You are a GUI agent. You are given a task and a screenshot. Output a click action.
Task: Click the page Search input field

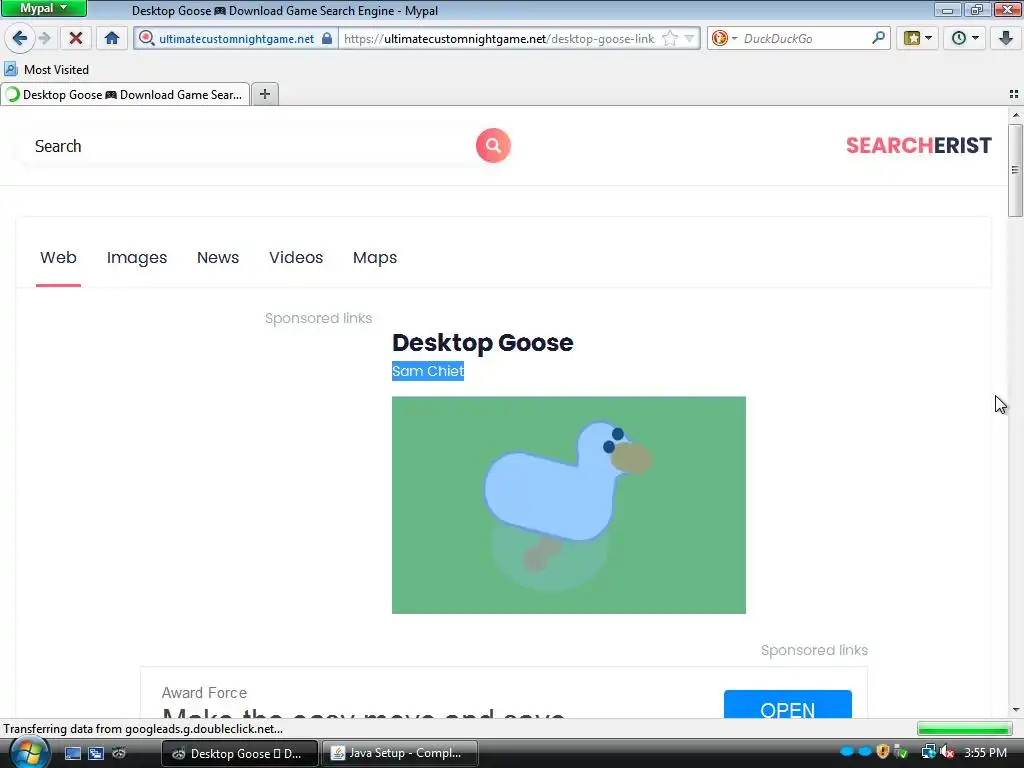click(250, 146)
